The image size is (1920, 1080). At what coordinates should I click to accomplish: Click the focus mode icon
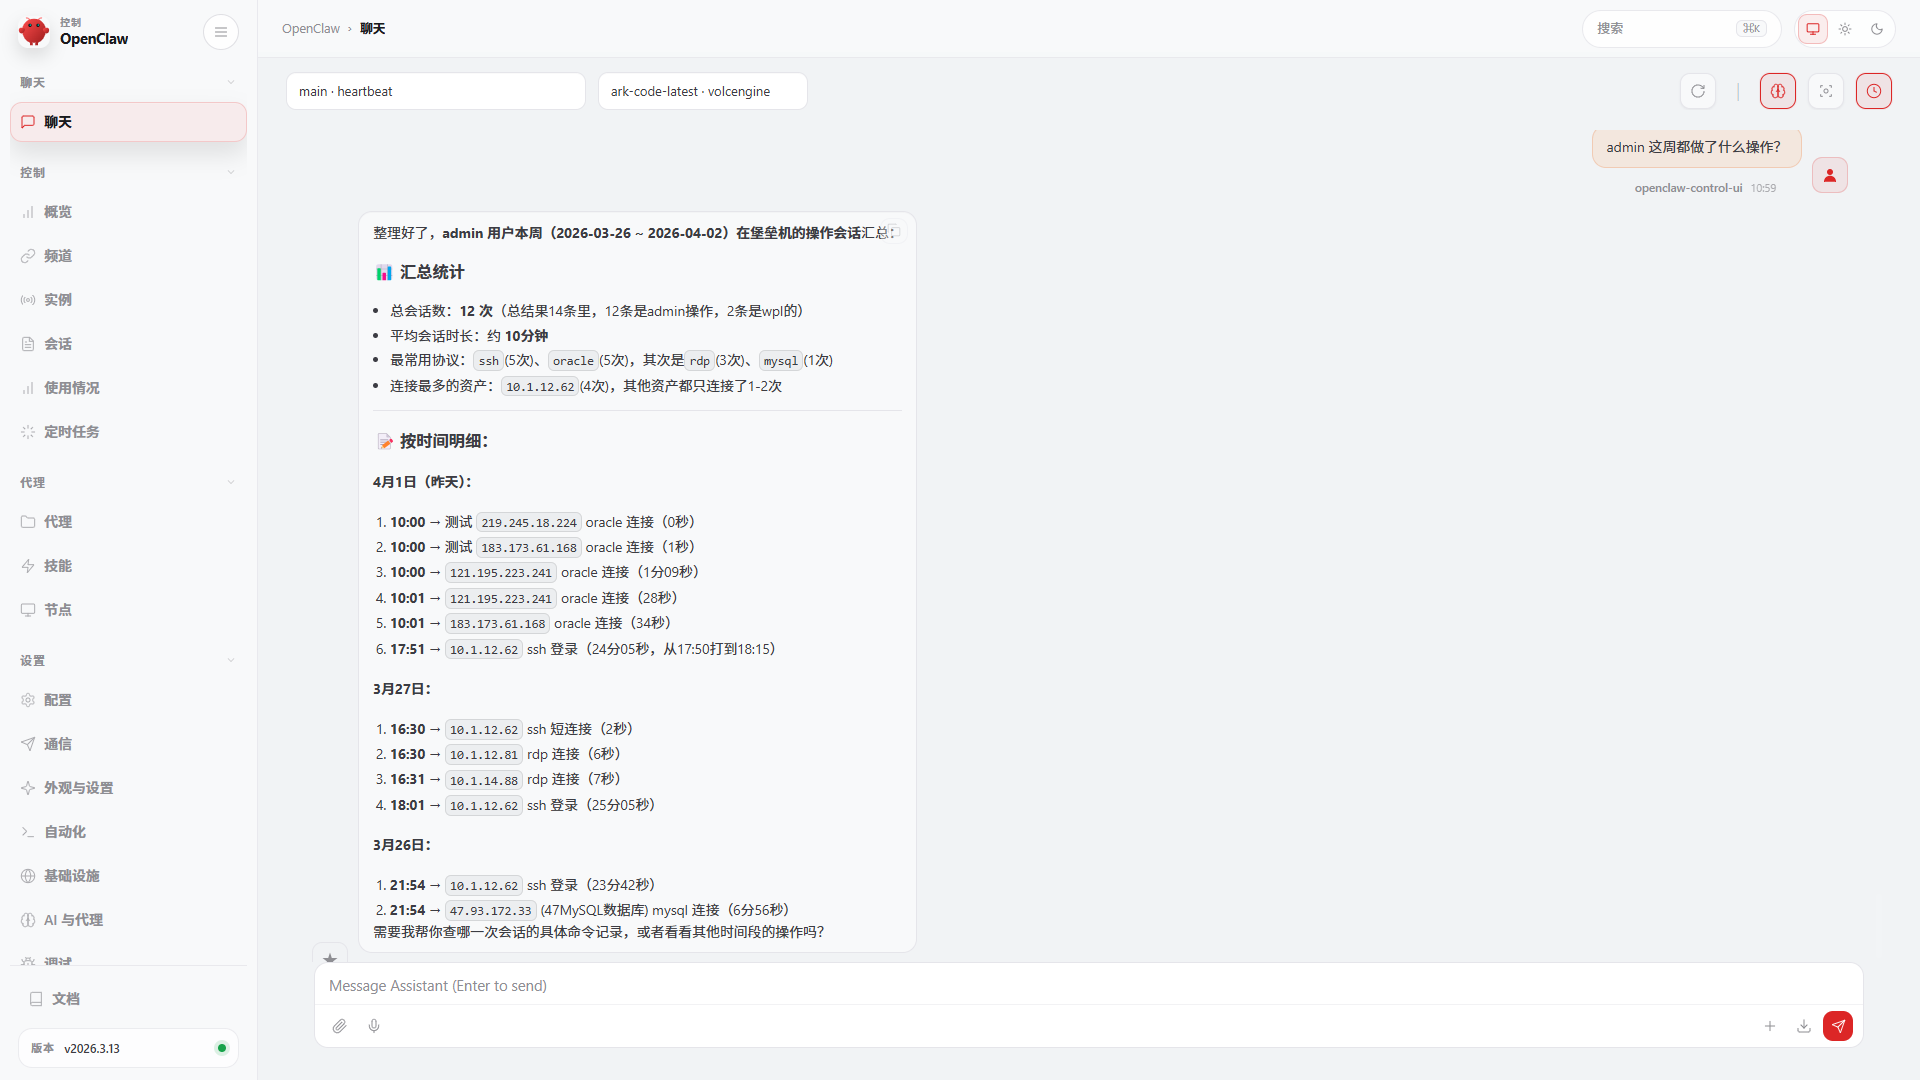coord(1826,91)
